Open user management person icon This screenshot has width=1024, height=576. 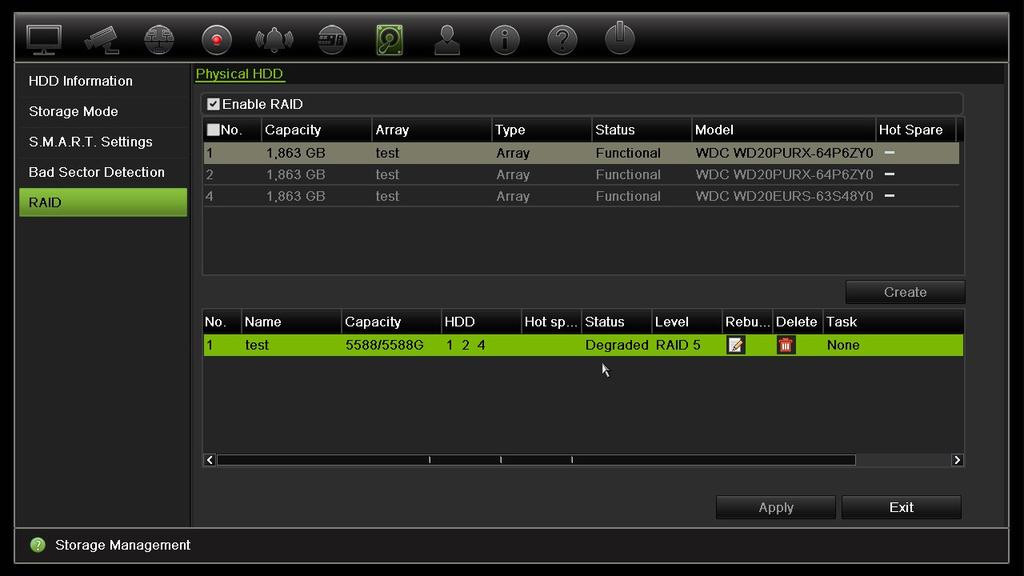[447, 39]
